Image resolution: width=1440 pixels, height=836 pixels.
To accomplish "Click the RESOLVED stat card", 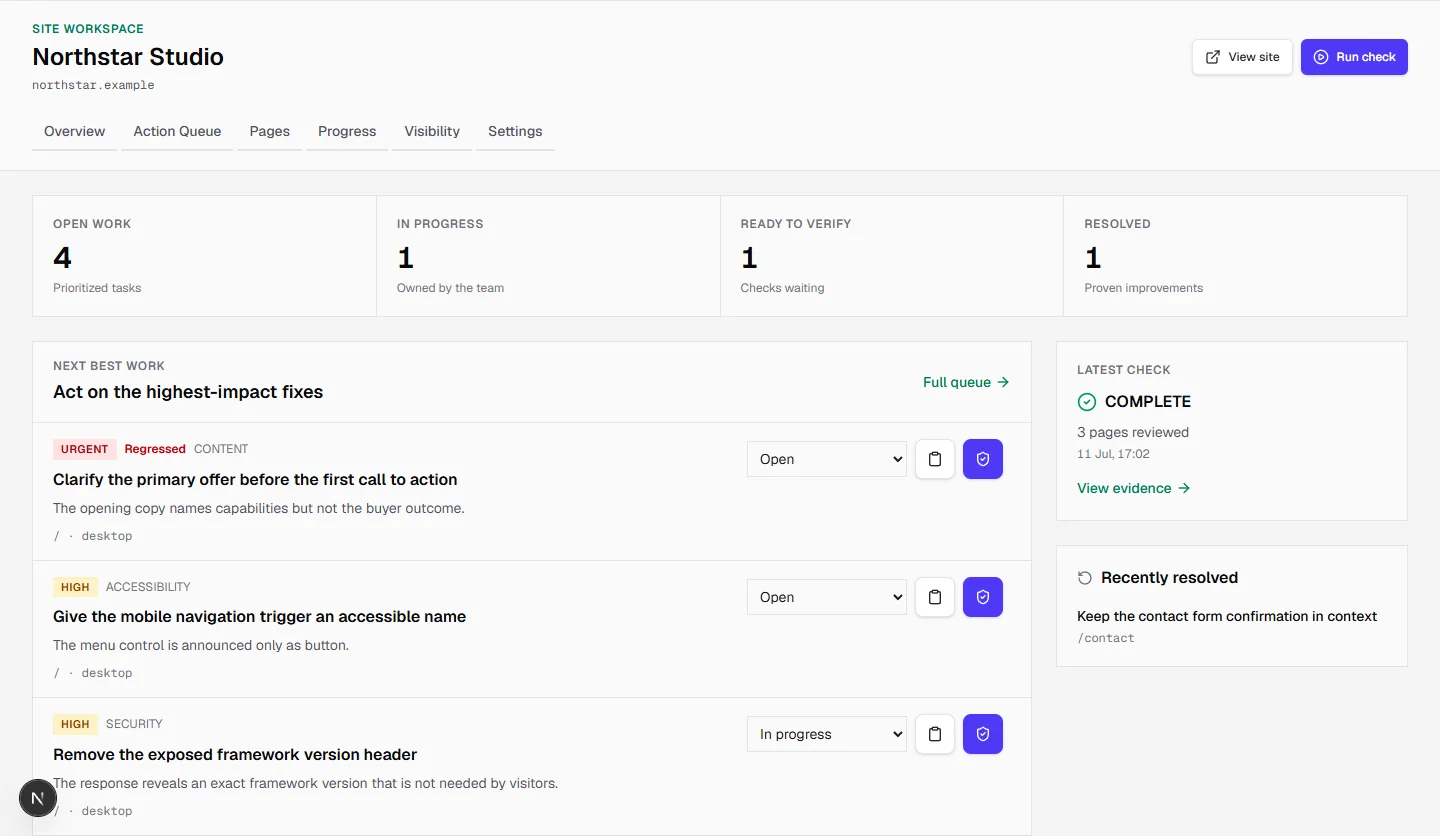I will (x=1235, y=256).
